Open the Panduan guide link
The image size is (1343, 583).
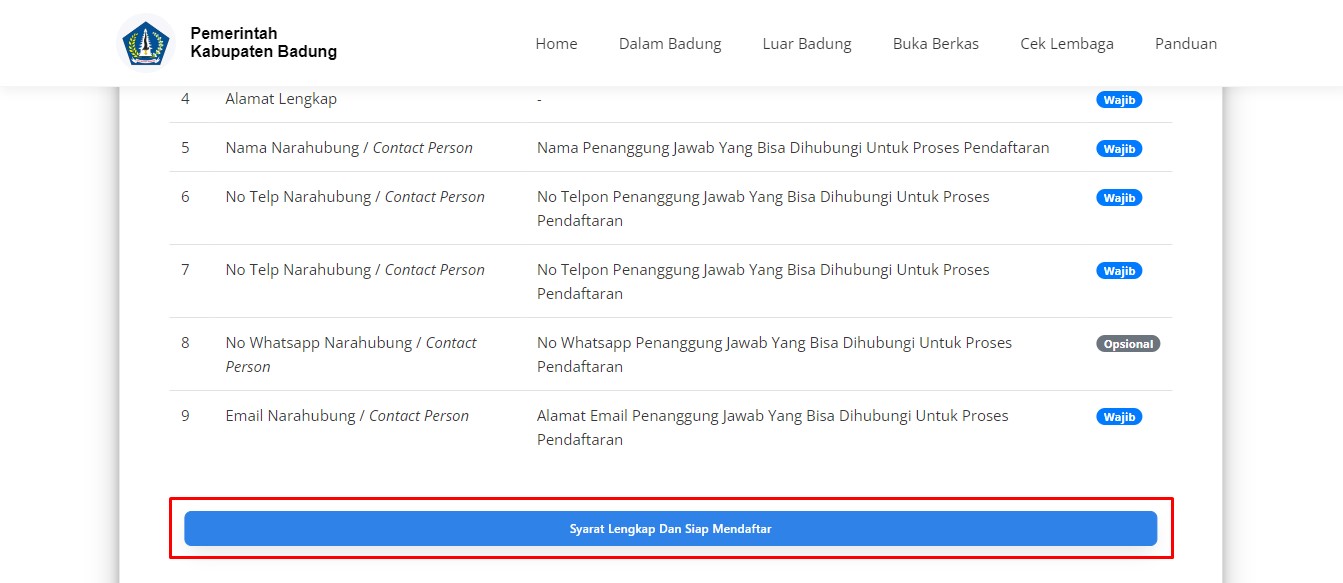click(1185, 43)
